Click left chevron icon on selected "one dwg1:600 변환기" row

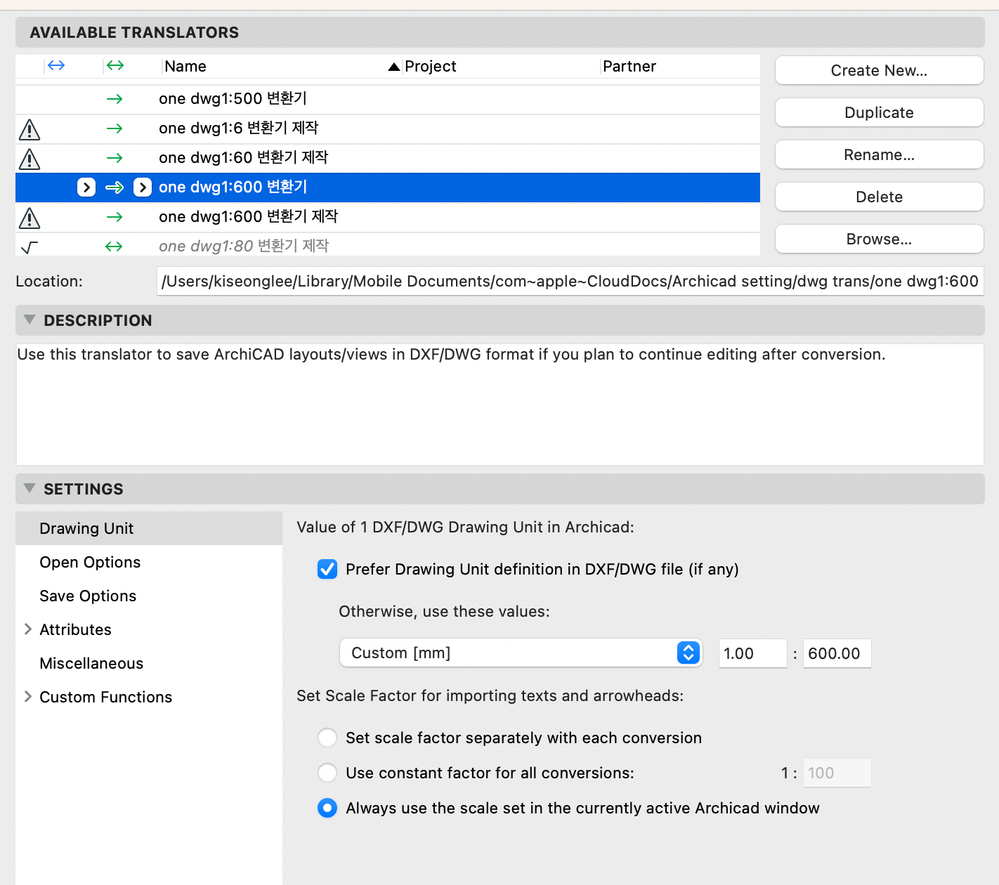86,187
